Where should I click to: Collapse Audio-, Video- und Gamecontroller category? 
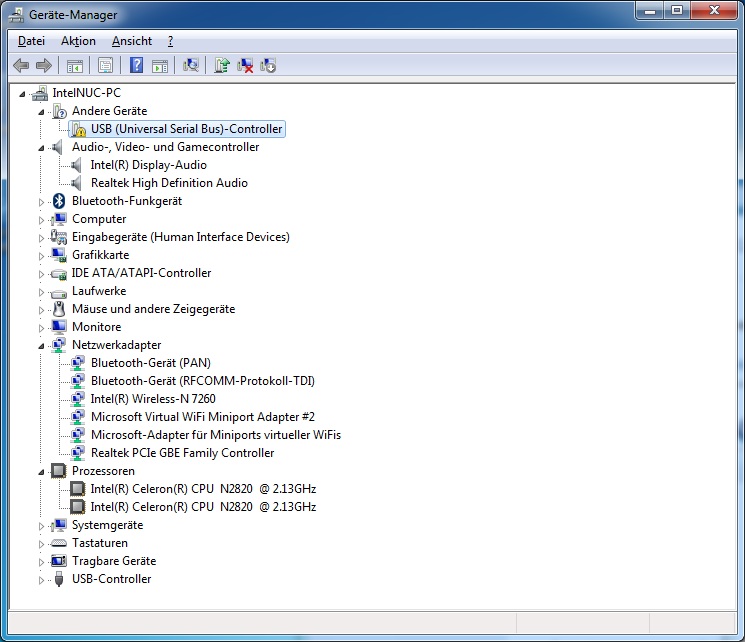[41, 149]
